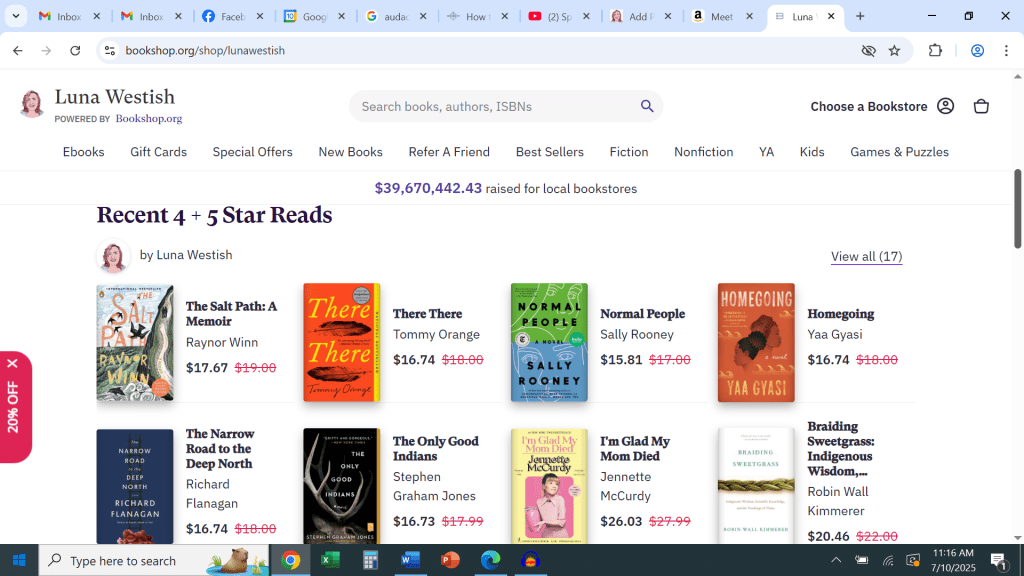Viewport: 1024px width, 576px height.
Task: Click the View all (17) link
Action: point(866,256)
